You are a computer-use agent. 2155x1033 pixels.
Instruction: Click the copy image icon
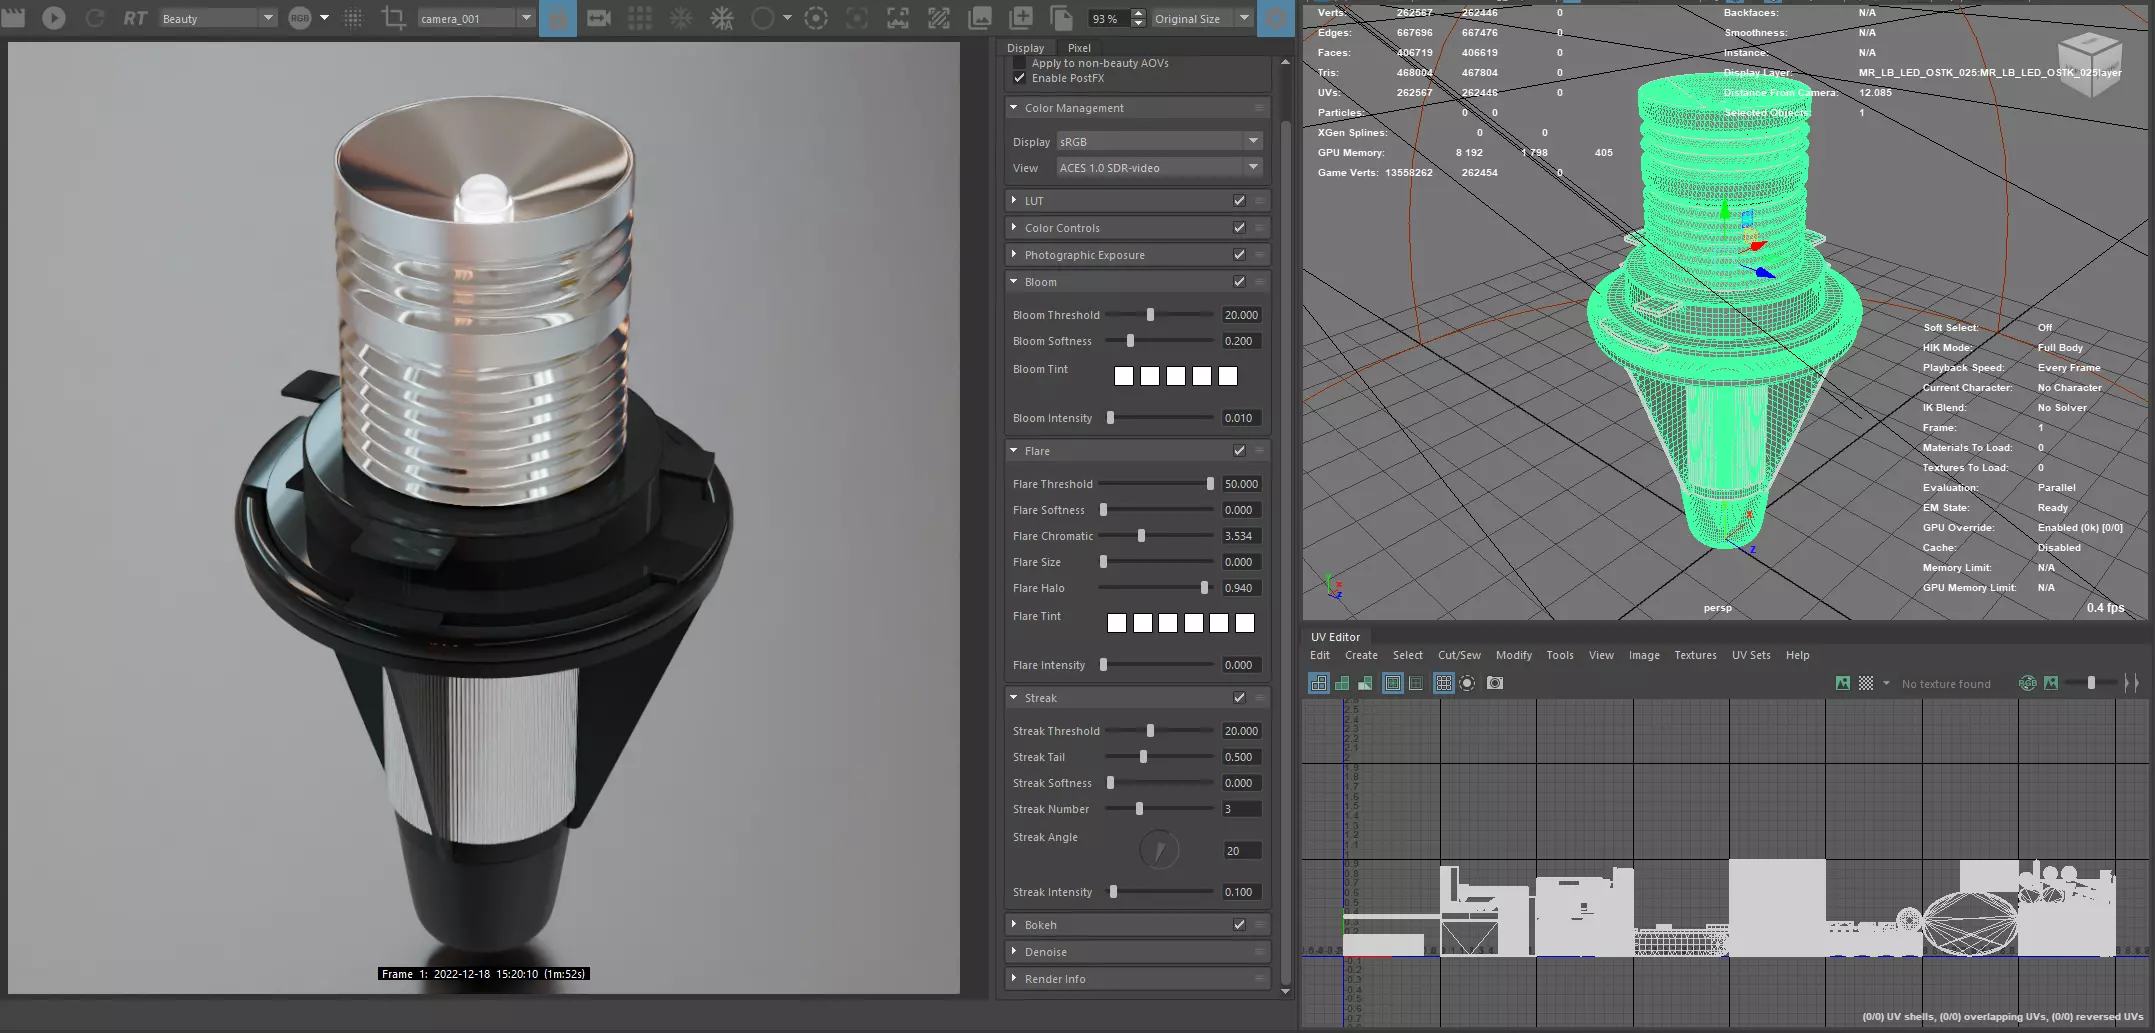1062,18
